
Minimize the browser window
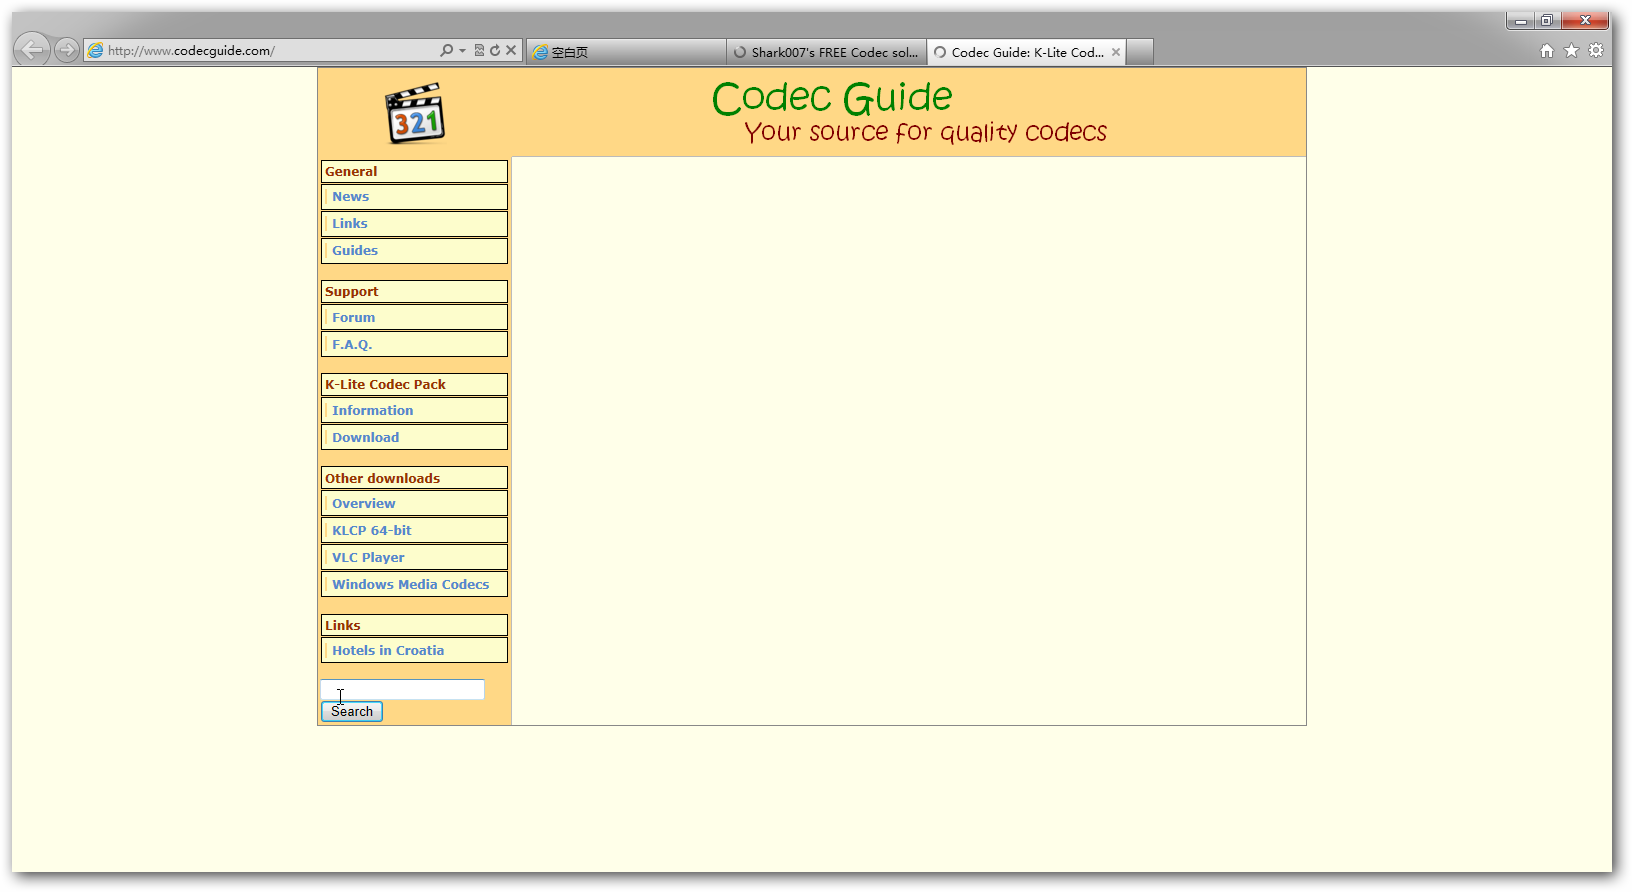(x=1520, y=21)
